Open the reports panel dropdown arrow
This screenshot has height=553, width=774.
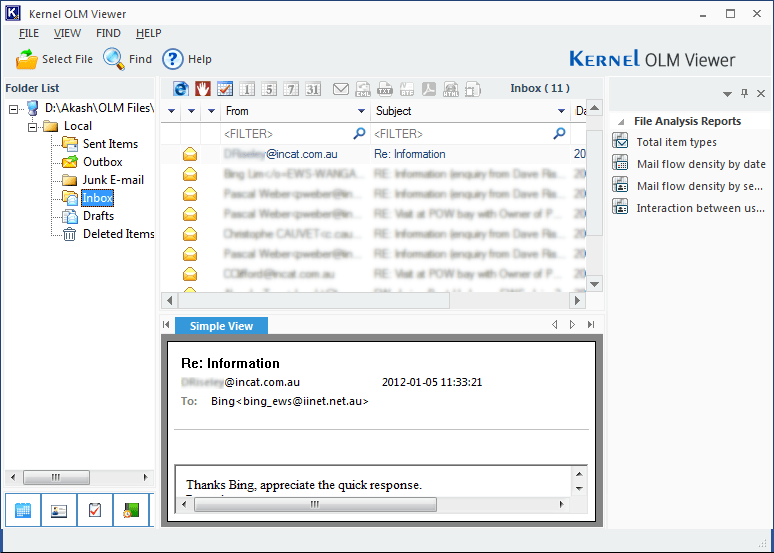click(x=727, y=94)
